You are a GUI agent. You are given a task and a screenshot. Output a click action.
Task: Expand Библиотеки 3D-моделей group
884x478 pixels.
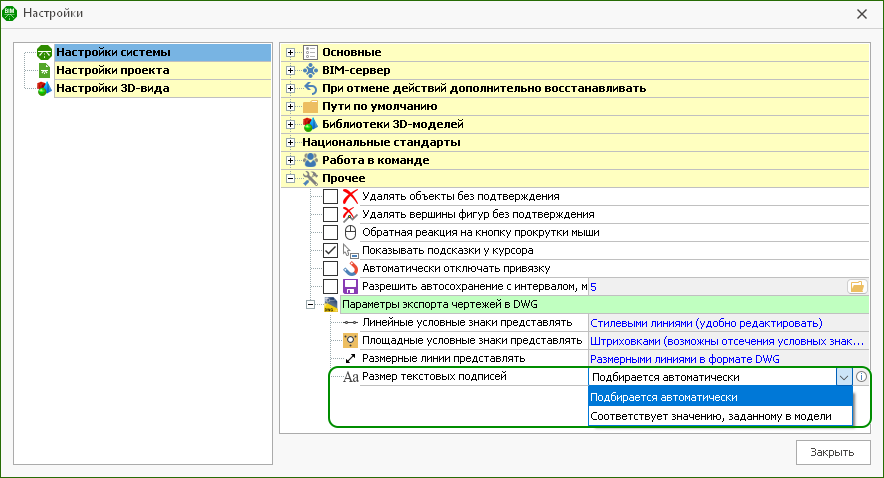pos(290,125)
